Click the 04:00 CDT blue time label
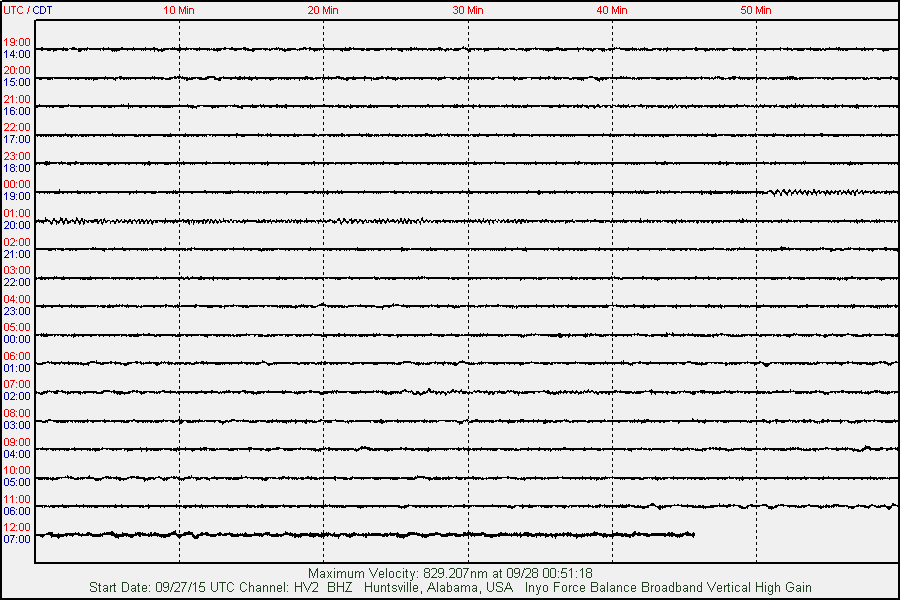Image resolution: width=900 pixels, height=600 pixels. click(x=17, y=454)
